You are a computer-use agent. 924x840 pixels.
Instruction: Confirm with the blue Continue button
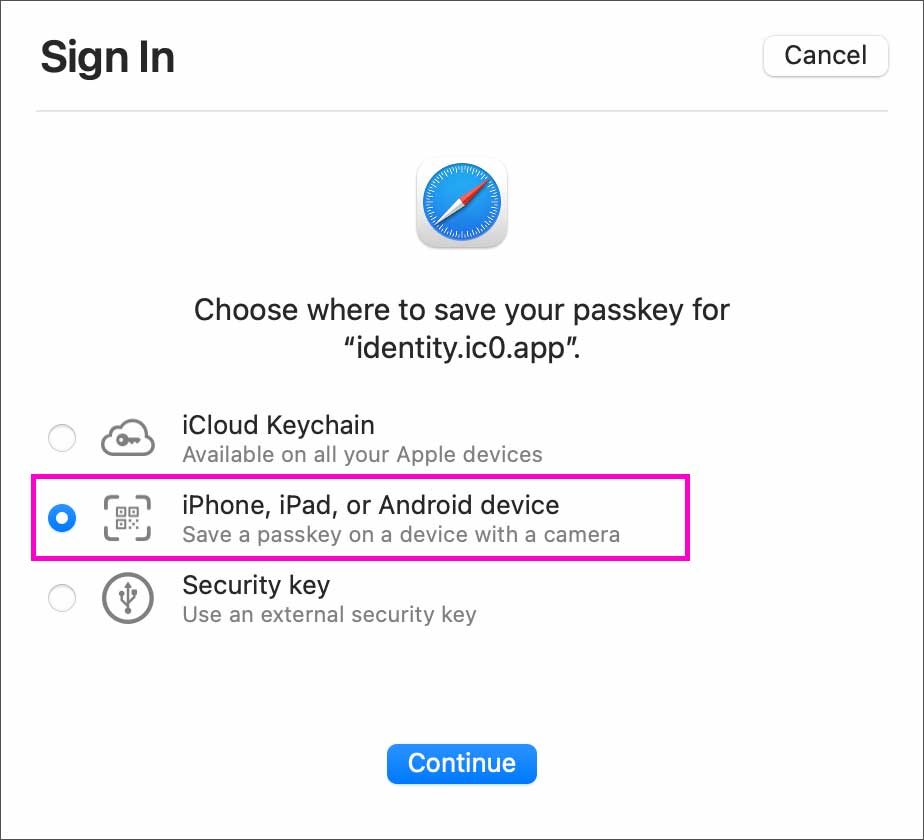tap(461, 763)
